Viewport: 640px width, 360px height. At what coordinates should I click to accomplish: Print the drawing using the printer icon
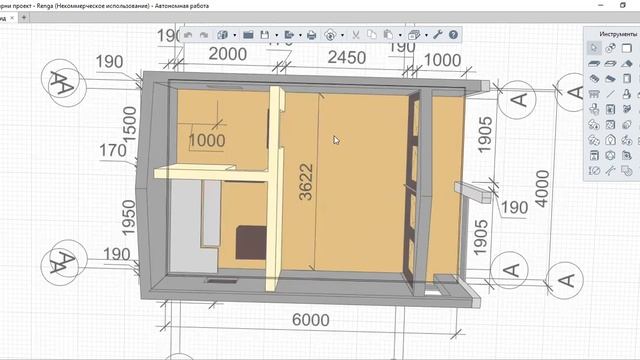(x=311, y=35)
